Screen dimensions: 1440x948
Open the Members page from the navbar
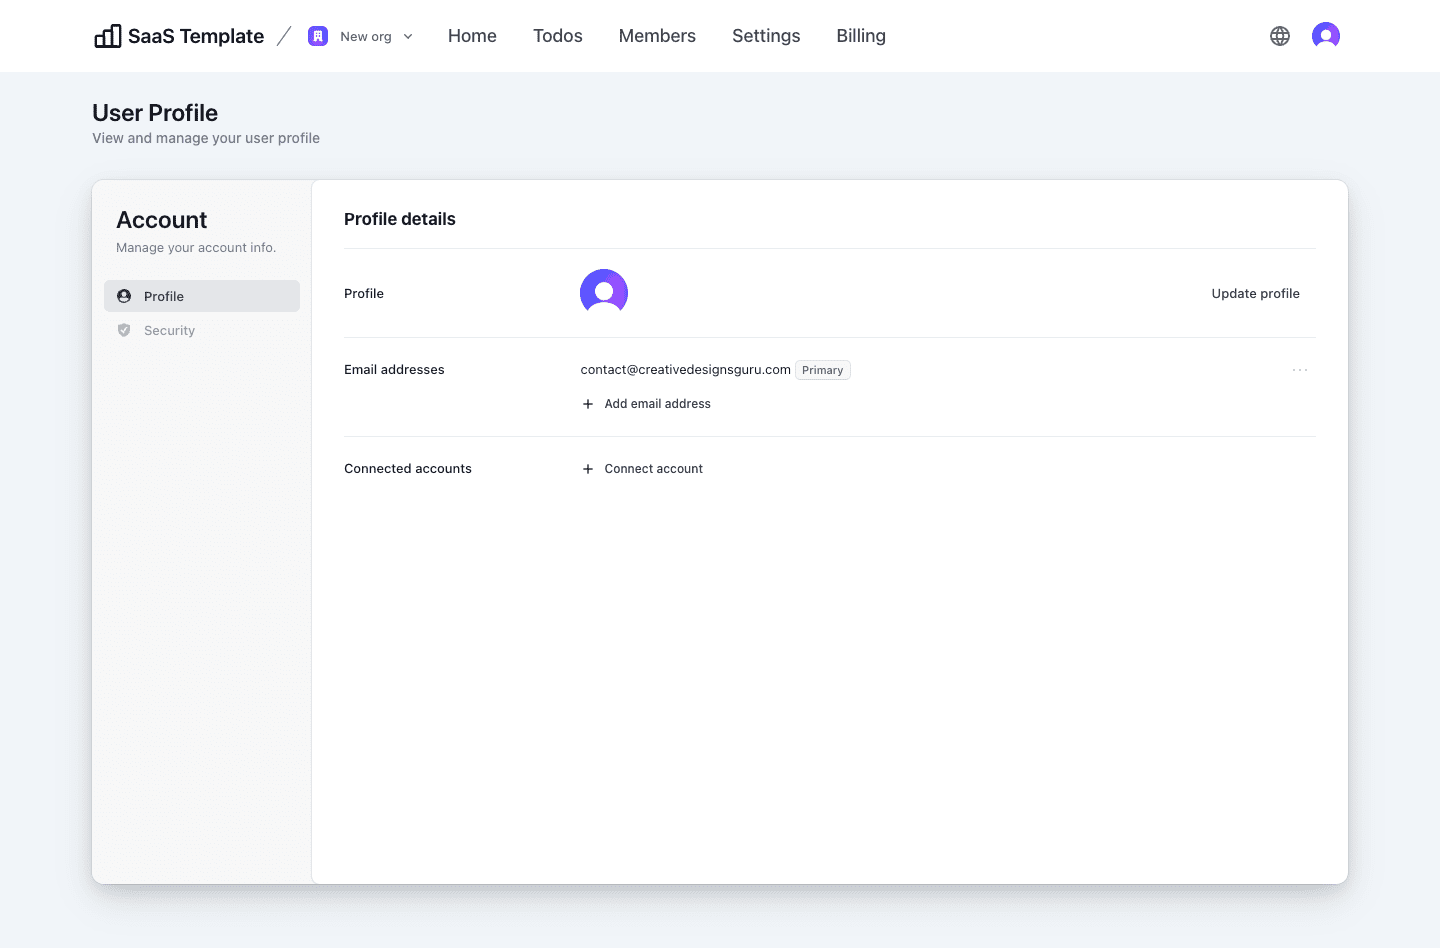657,35
